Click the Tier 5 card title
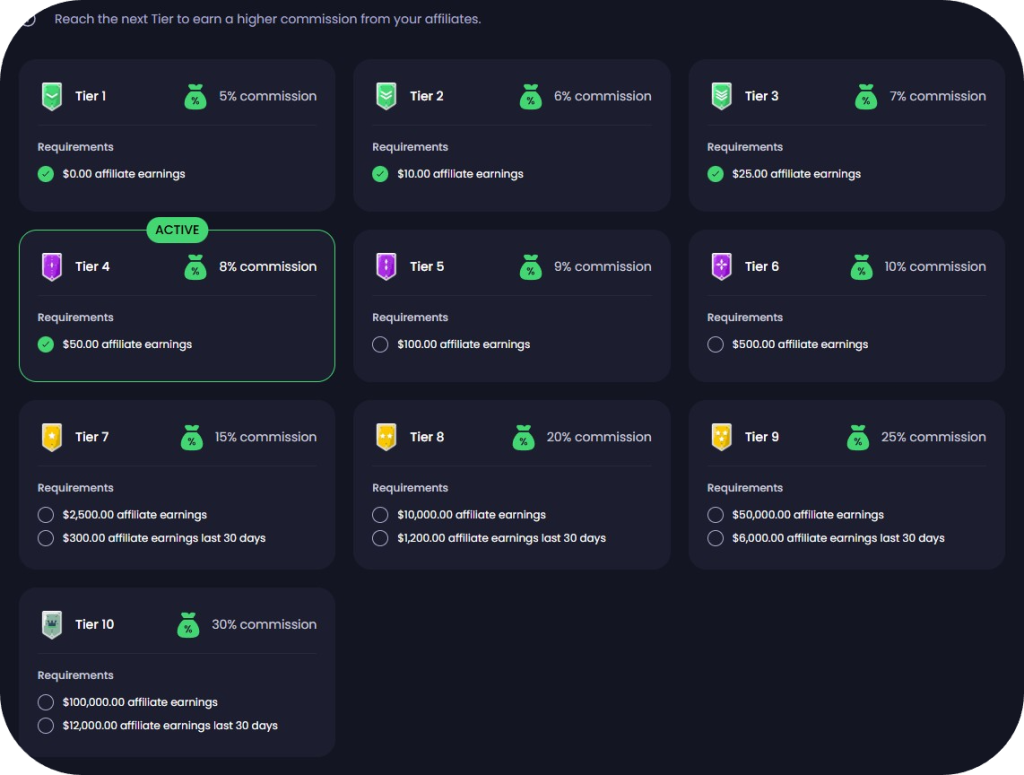Screen dimensions: 1024x775 [426, 267]
